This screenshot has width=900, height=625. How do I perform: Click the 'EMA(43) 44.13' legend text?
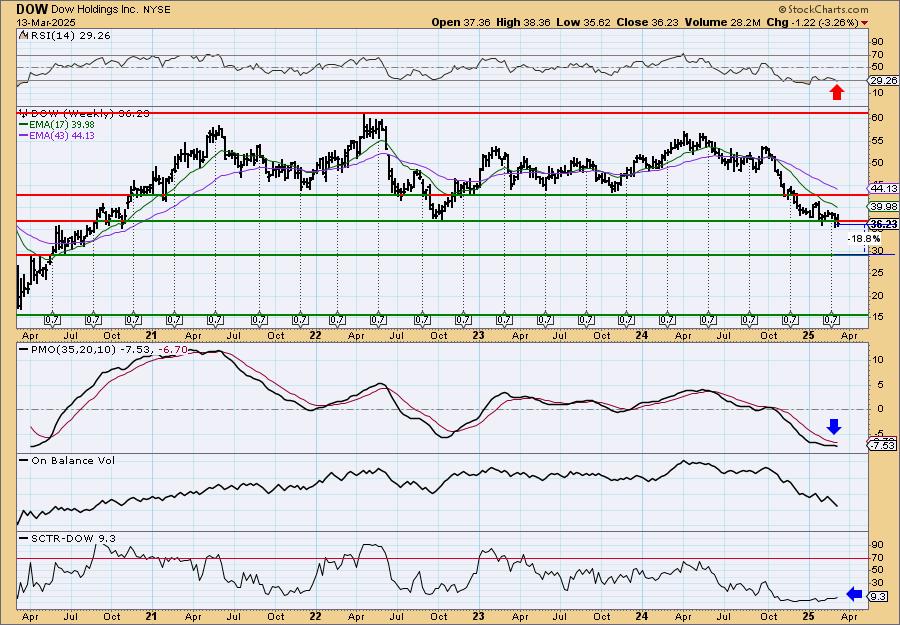pos(62,136)
